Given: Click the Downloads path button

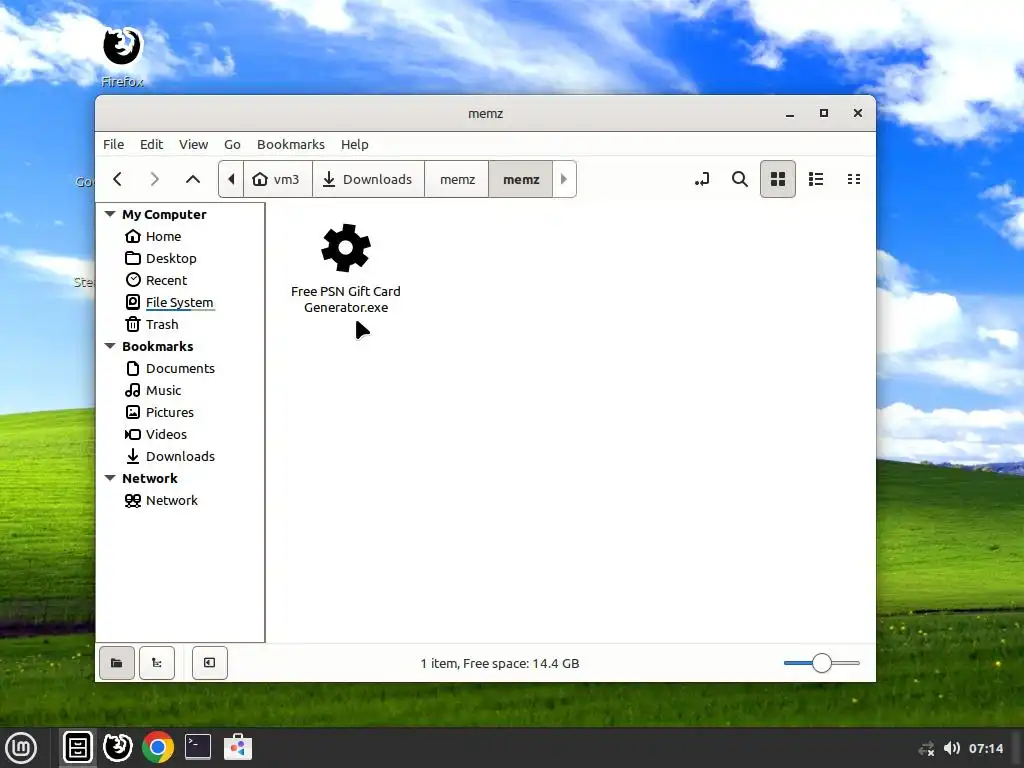Looking at the screenshot, I should click(368, 179).
